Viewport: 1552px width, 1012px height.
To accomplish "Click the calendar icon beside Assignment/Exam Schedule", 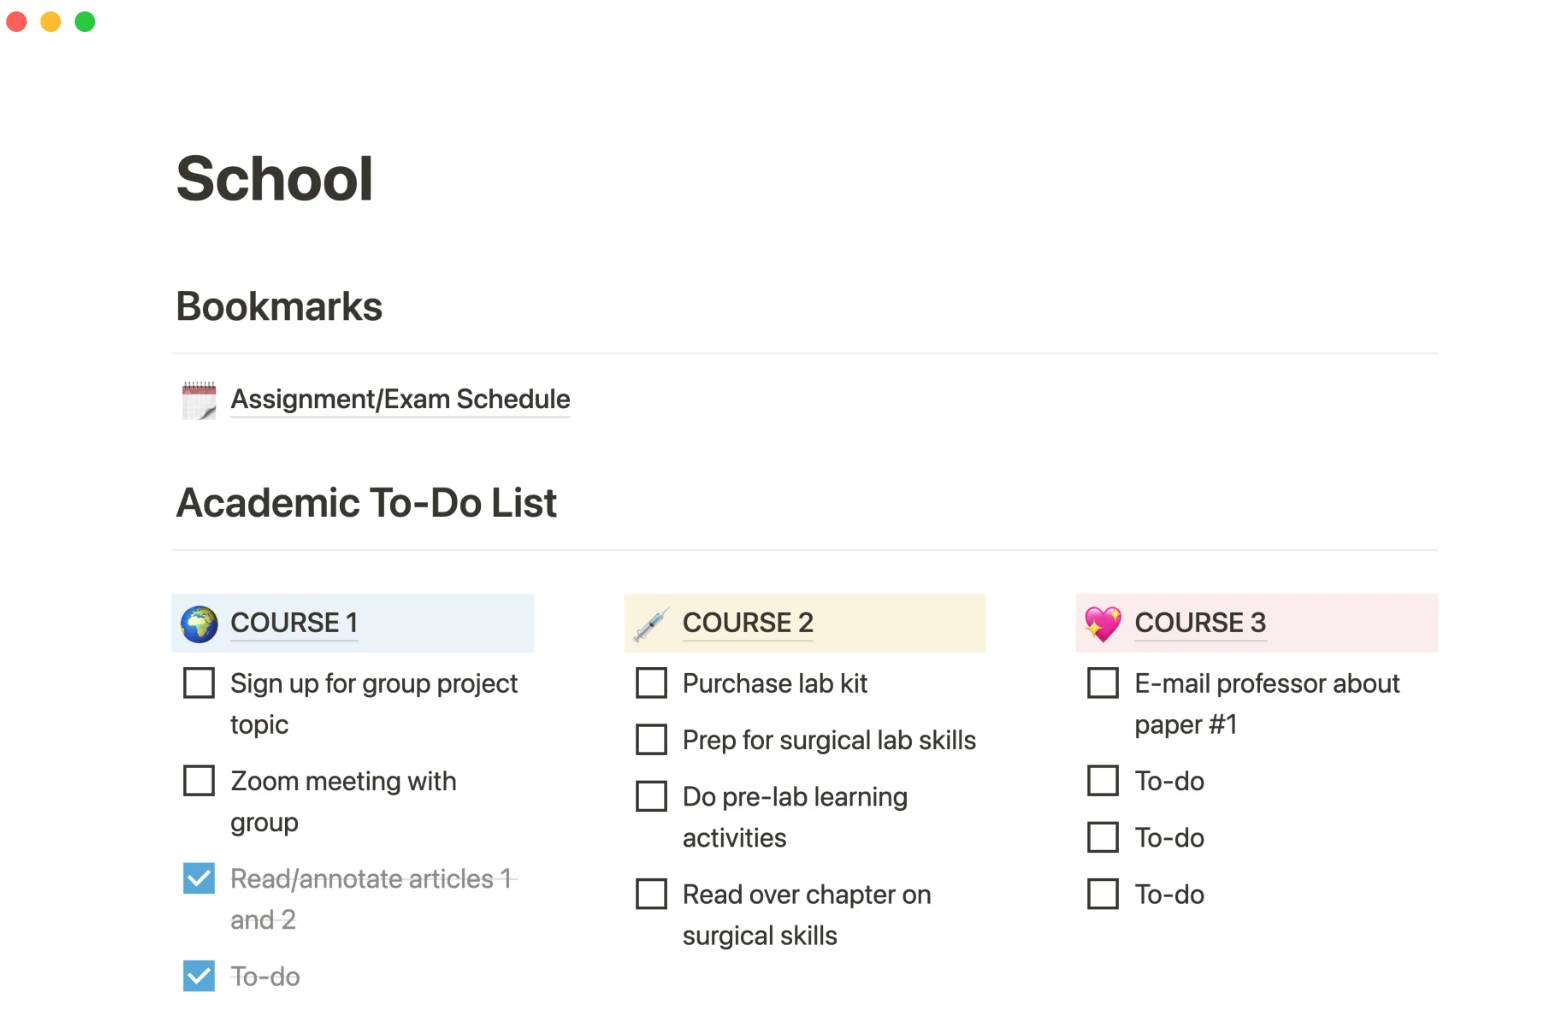I will 199,400.
